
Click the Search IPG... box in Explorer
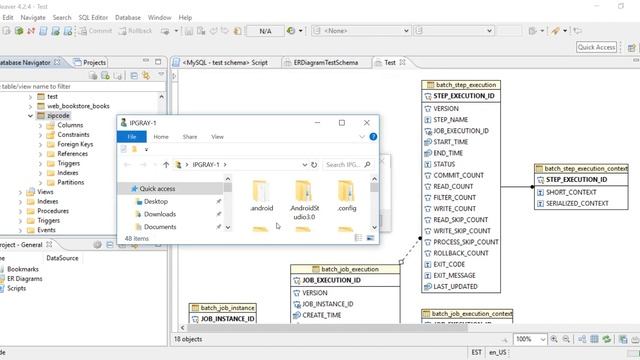348,164
